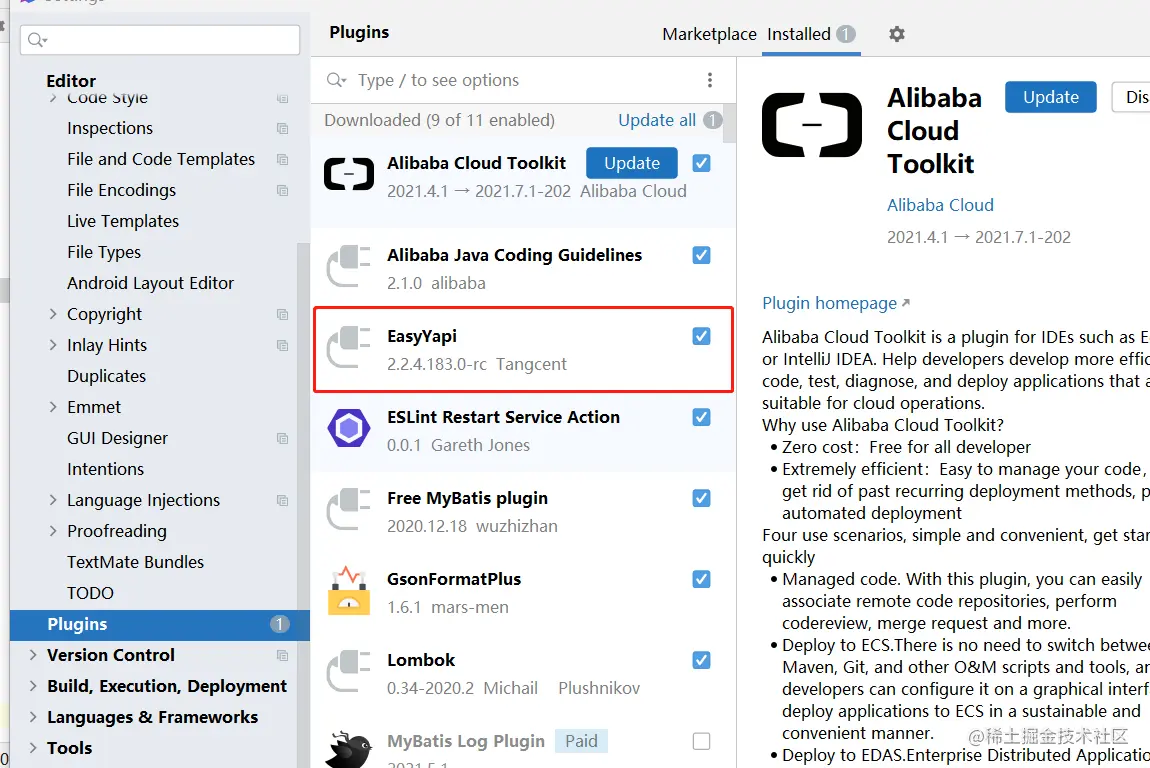Click the settings search magnifier icon
The image size is (1150, 768).
pyautogui.click(x=37, y=40)
